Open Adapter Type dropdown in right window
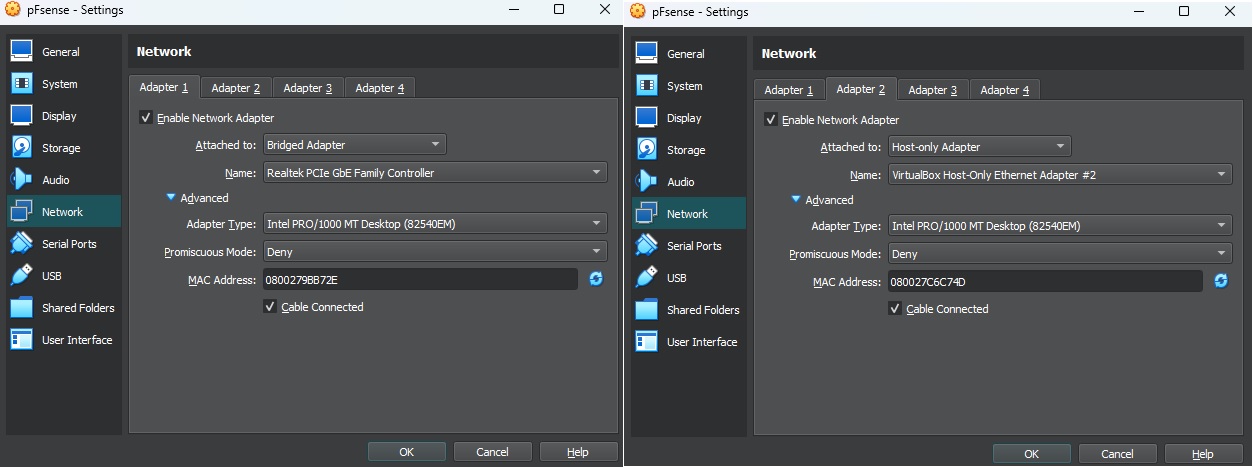 click(1060, 226)
